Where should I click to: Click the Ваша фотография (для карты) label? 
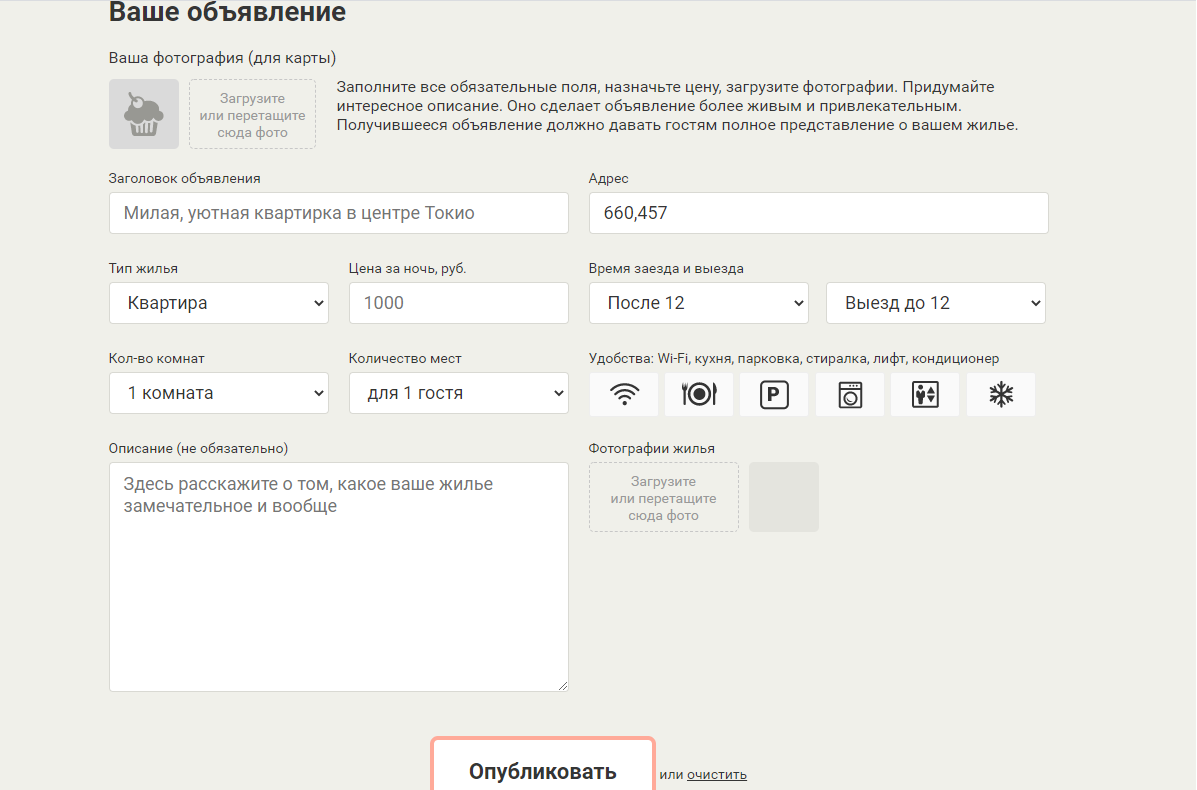[222, 58]
